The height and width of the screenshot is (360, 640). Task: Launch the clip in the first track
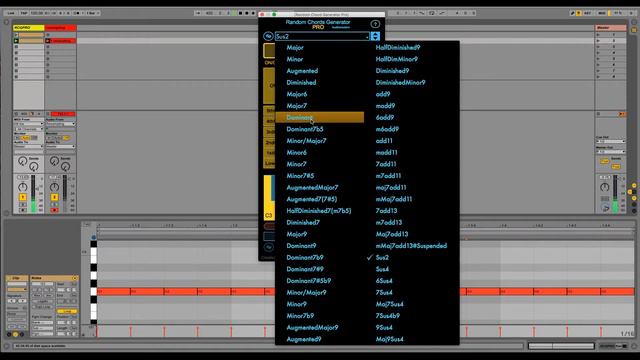[x=16, y=41]
